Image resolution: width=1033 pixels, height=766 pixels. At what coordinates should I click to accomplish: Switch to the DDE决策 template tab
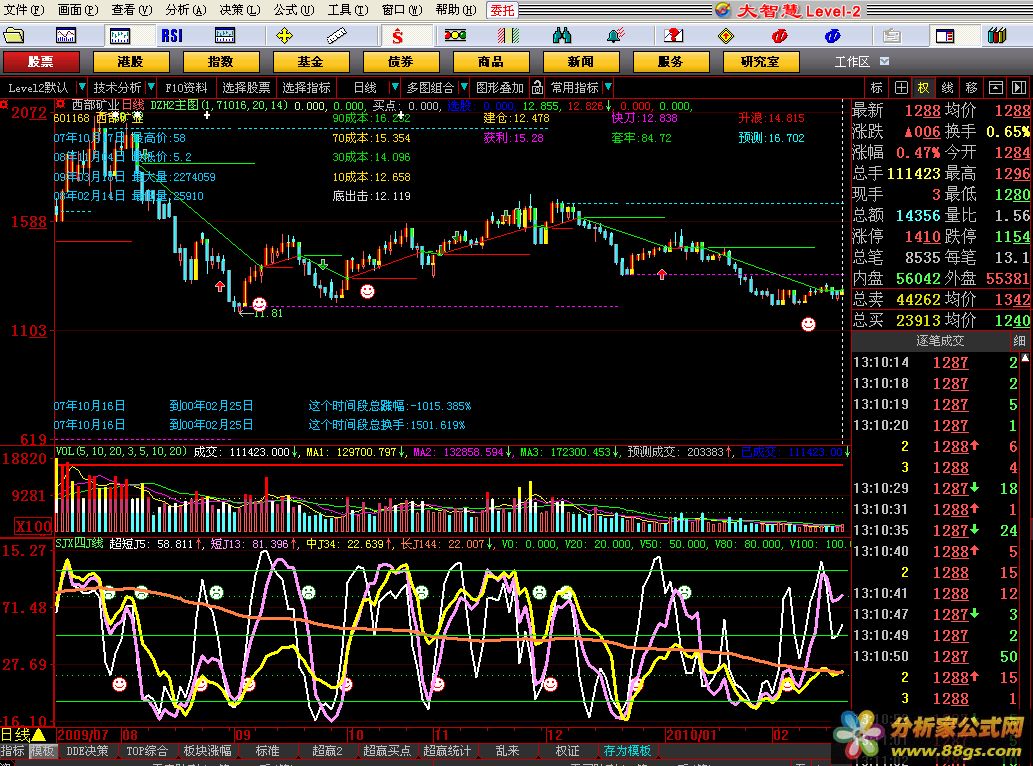(88, 751)
